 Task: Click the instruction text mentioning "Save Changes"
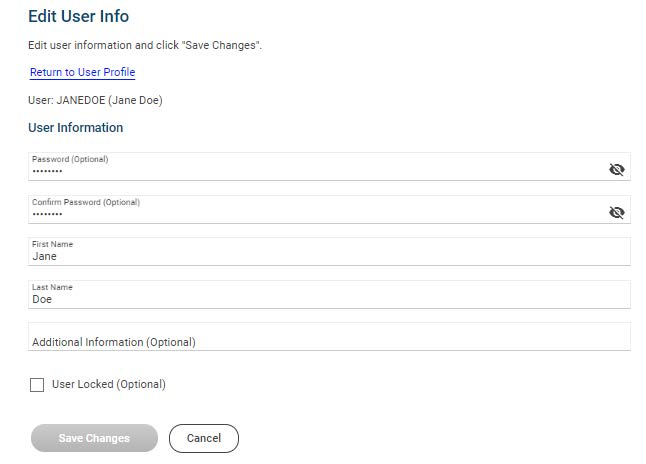pyautogui.click(x=145, y=46)
